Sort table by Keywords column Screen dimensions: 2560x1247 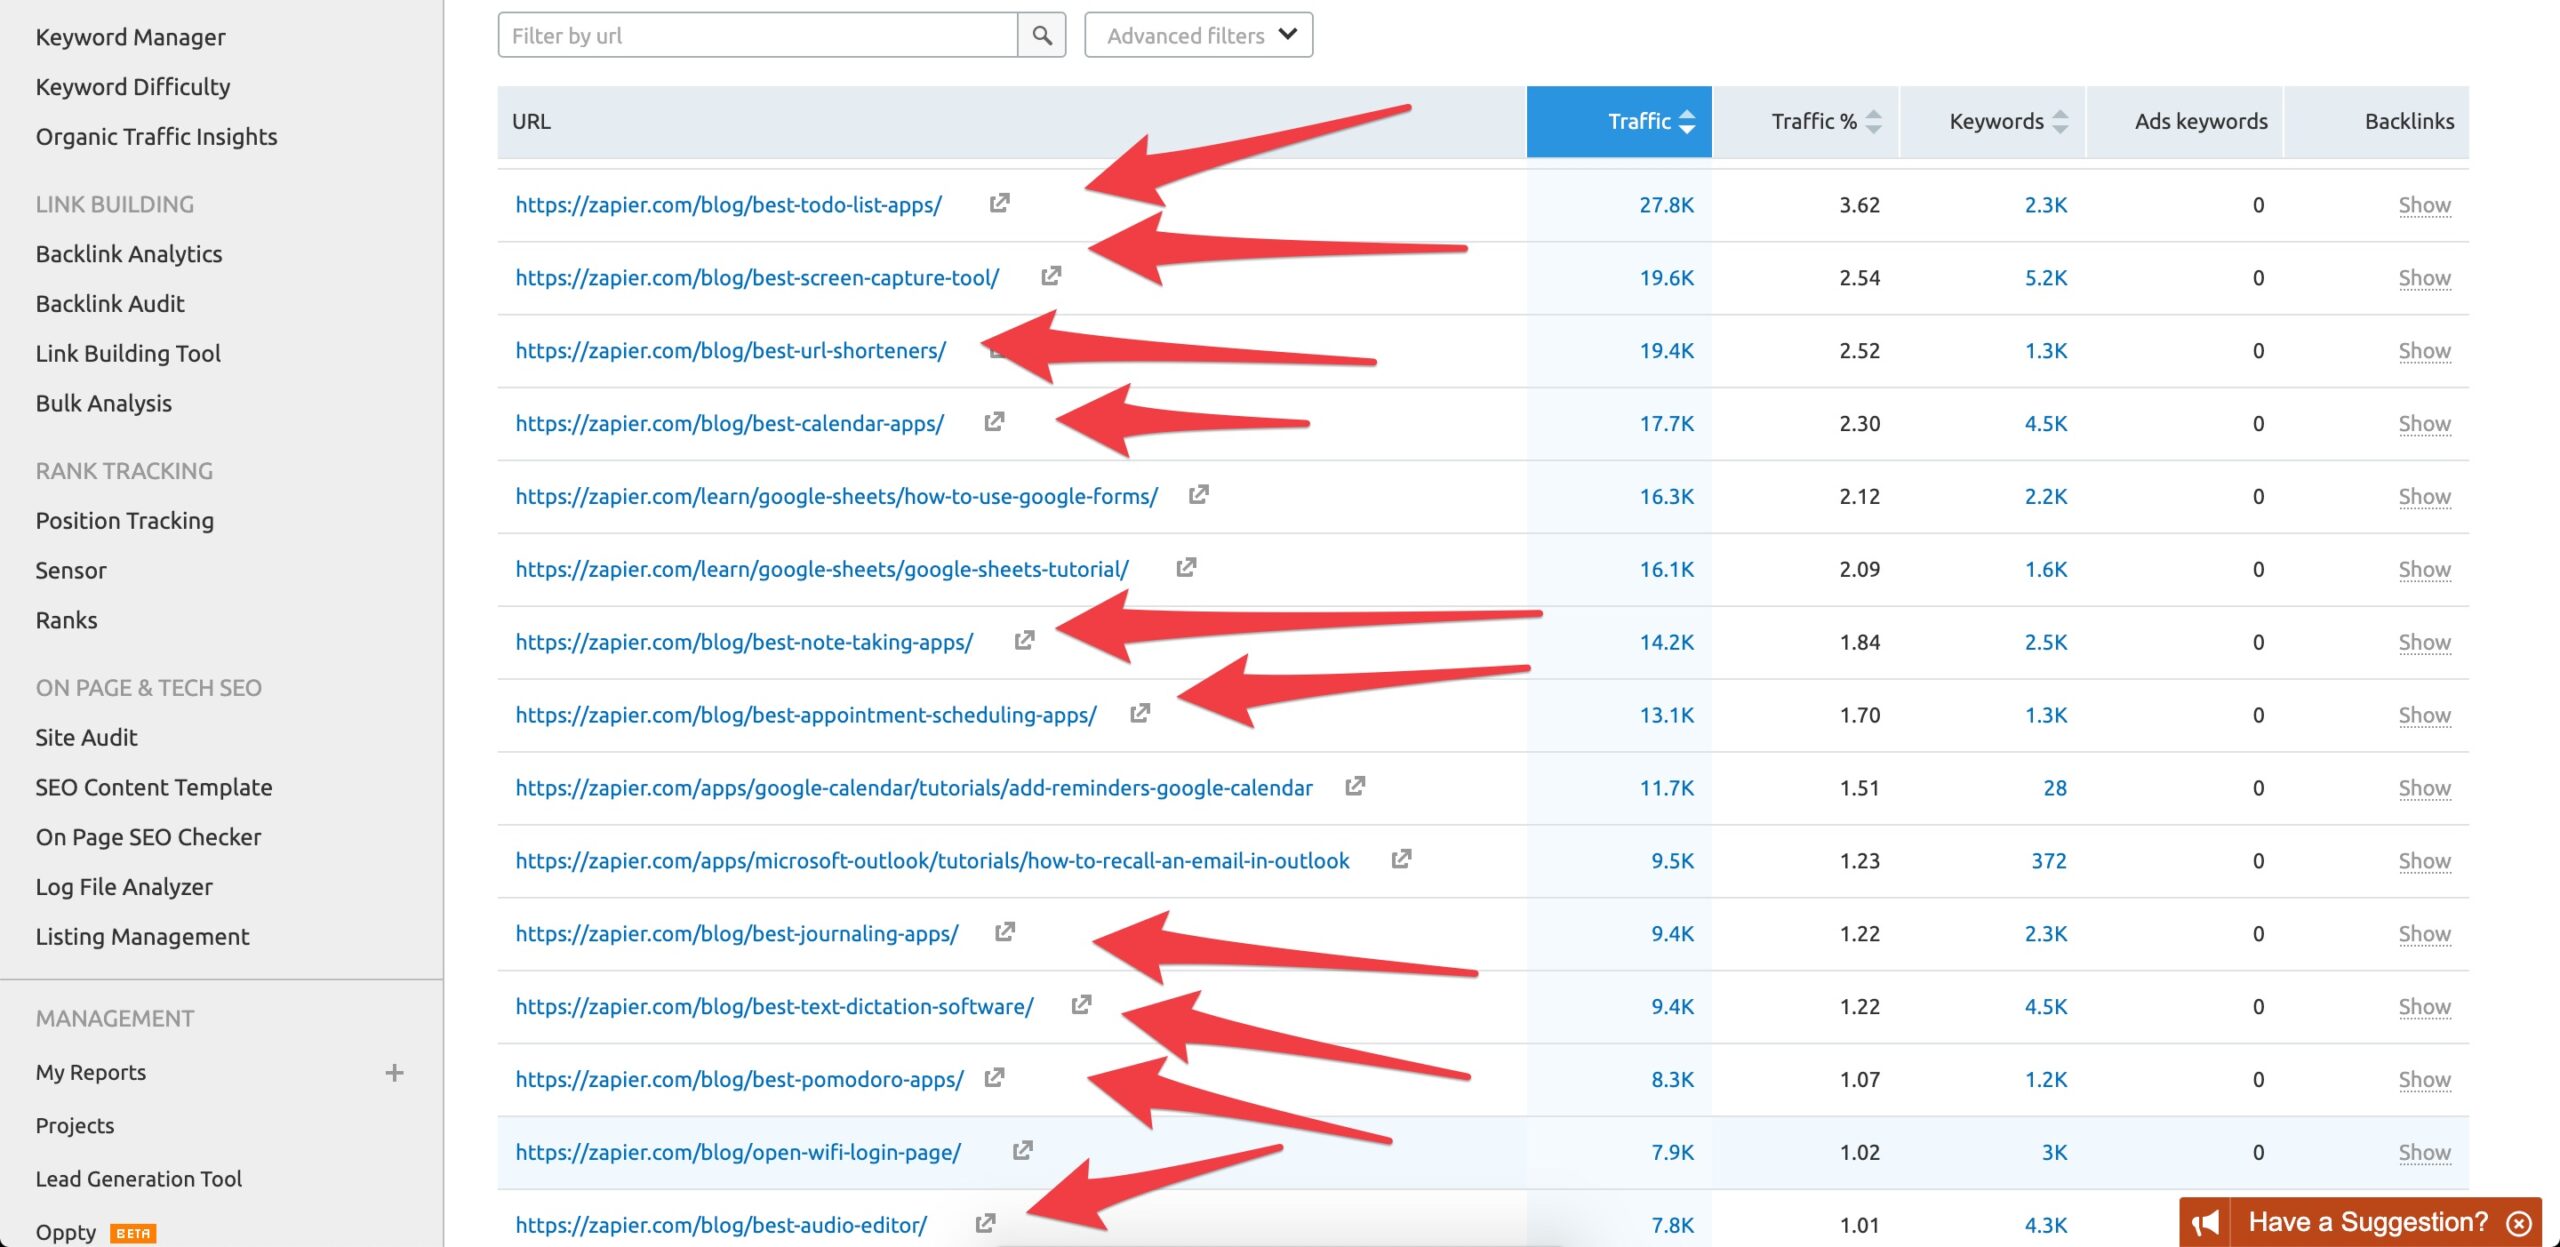click(1993, 121)
